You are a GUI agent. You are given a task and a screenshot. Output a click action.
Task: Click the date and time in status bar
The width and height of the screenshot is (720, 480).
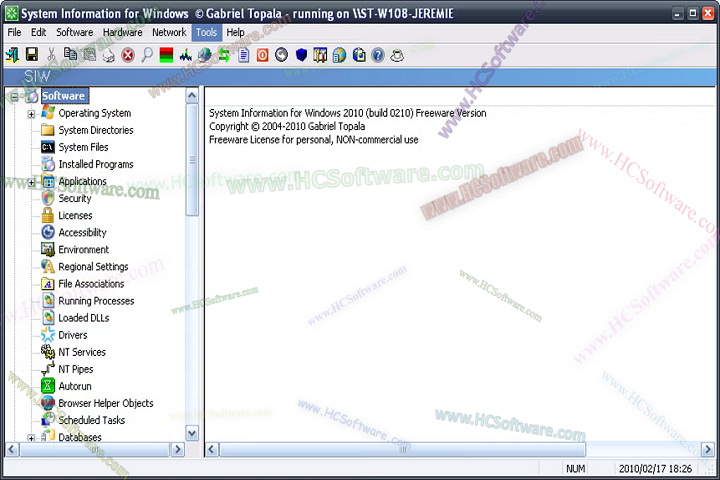[x=655, y=469]
